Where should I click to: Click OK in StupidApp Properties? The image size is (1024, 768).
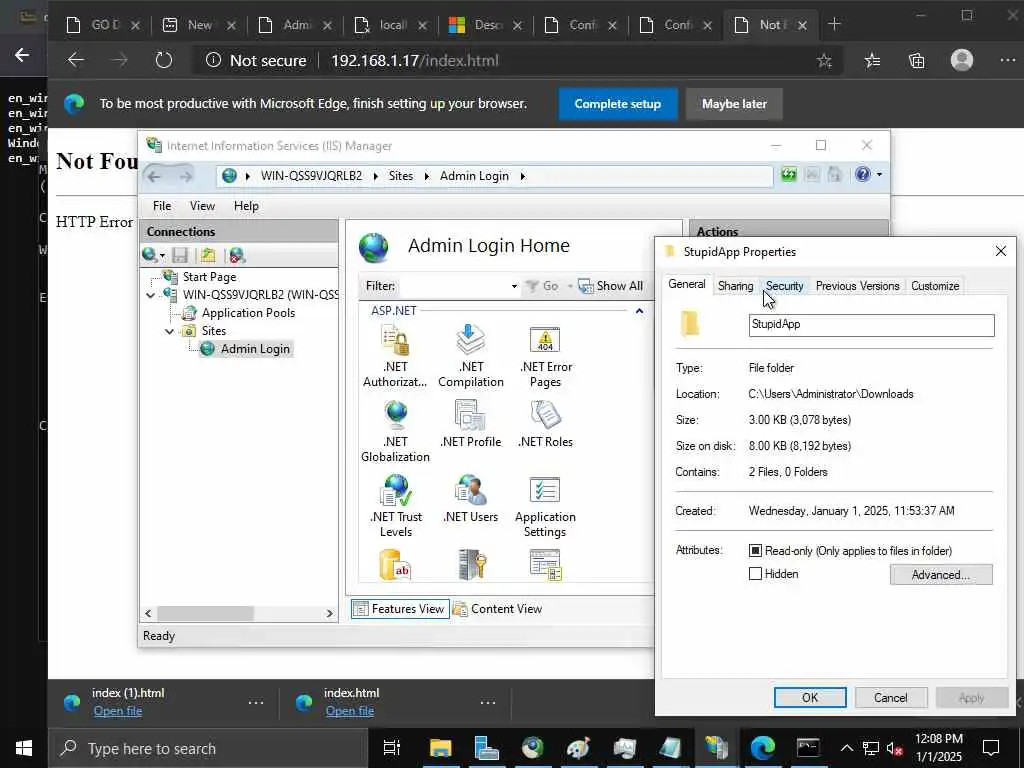click(x=810, y=697)
